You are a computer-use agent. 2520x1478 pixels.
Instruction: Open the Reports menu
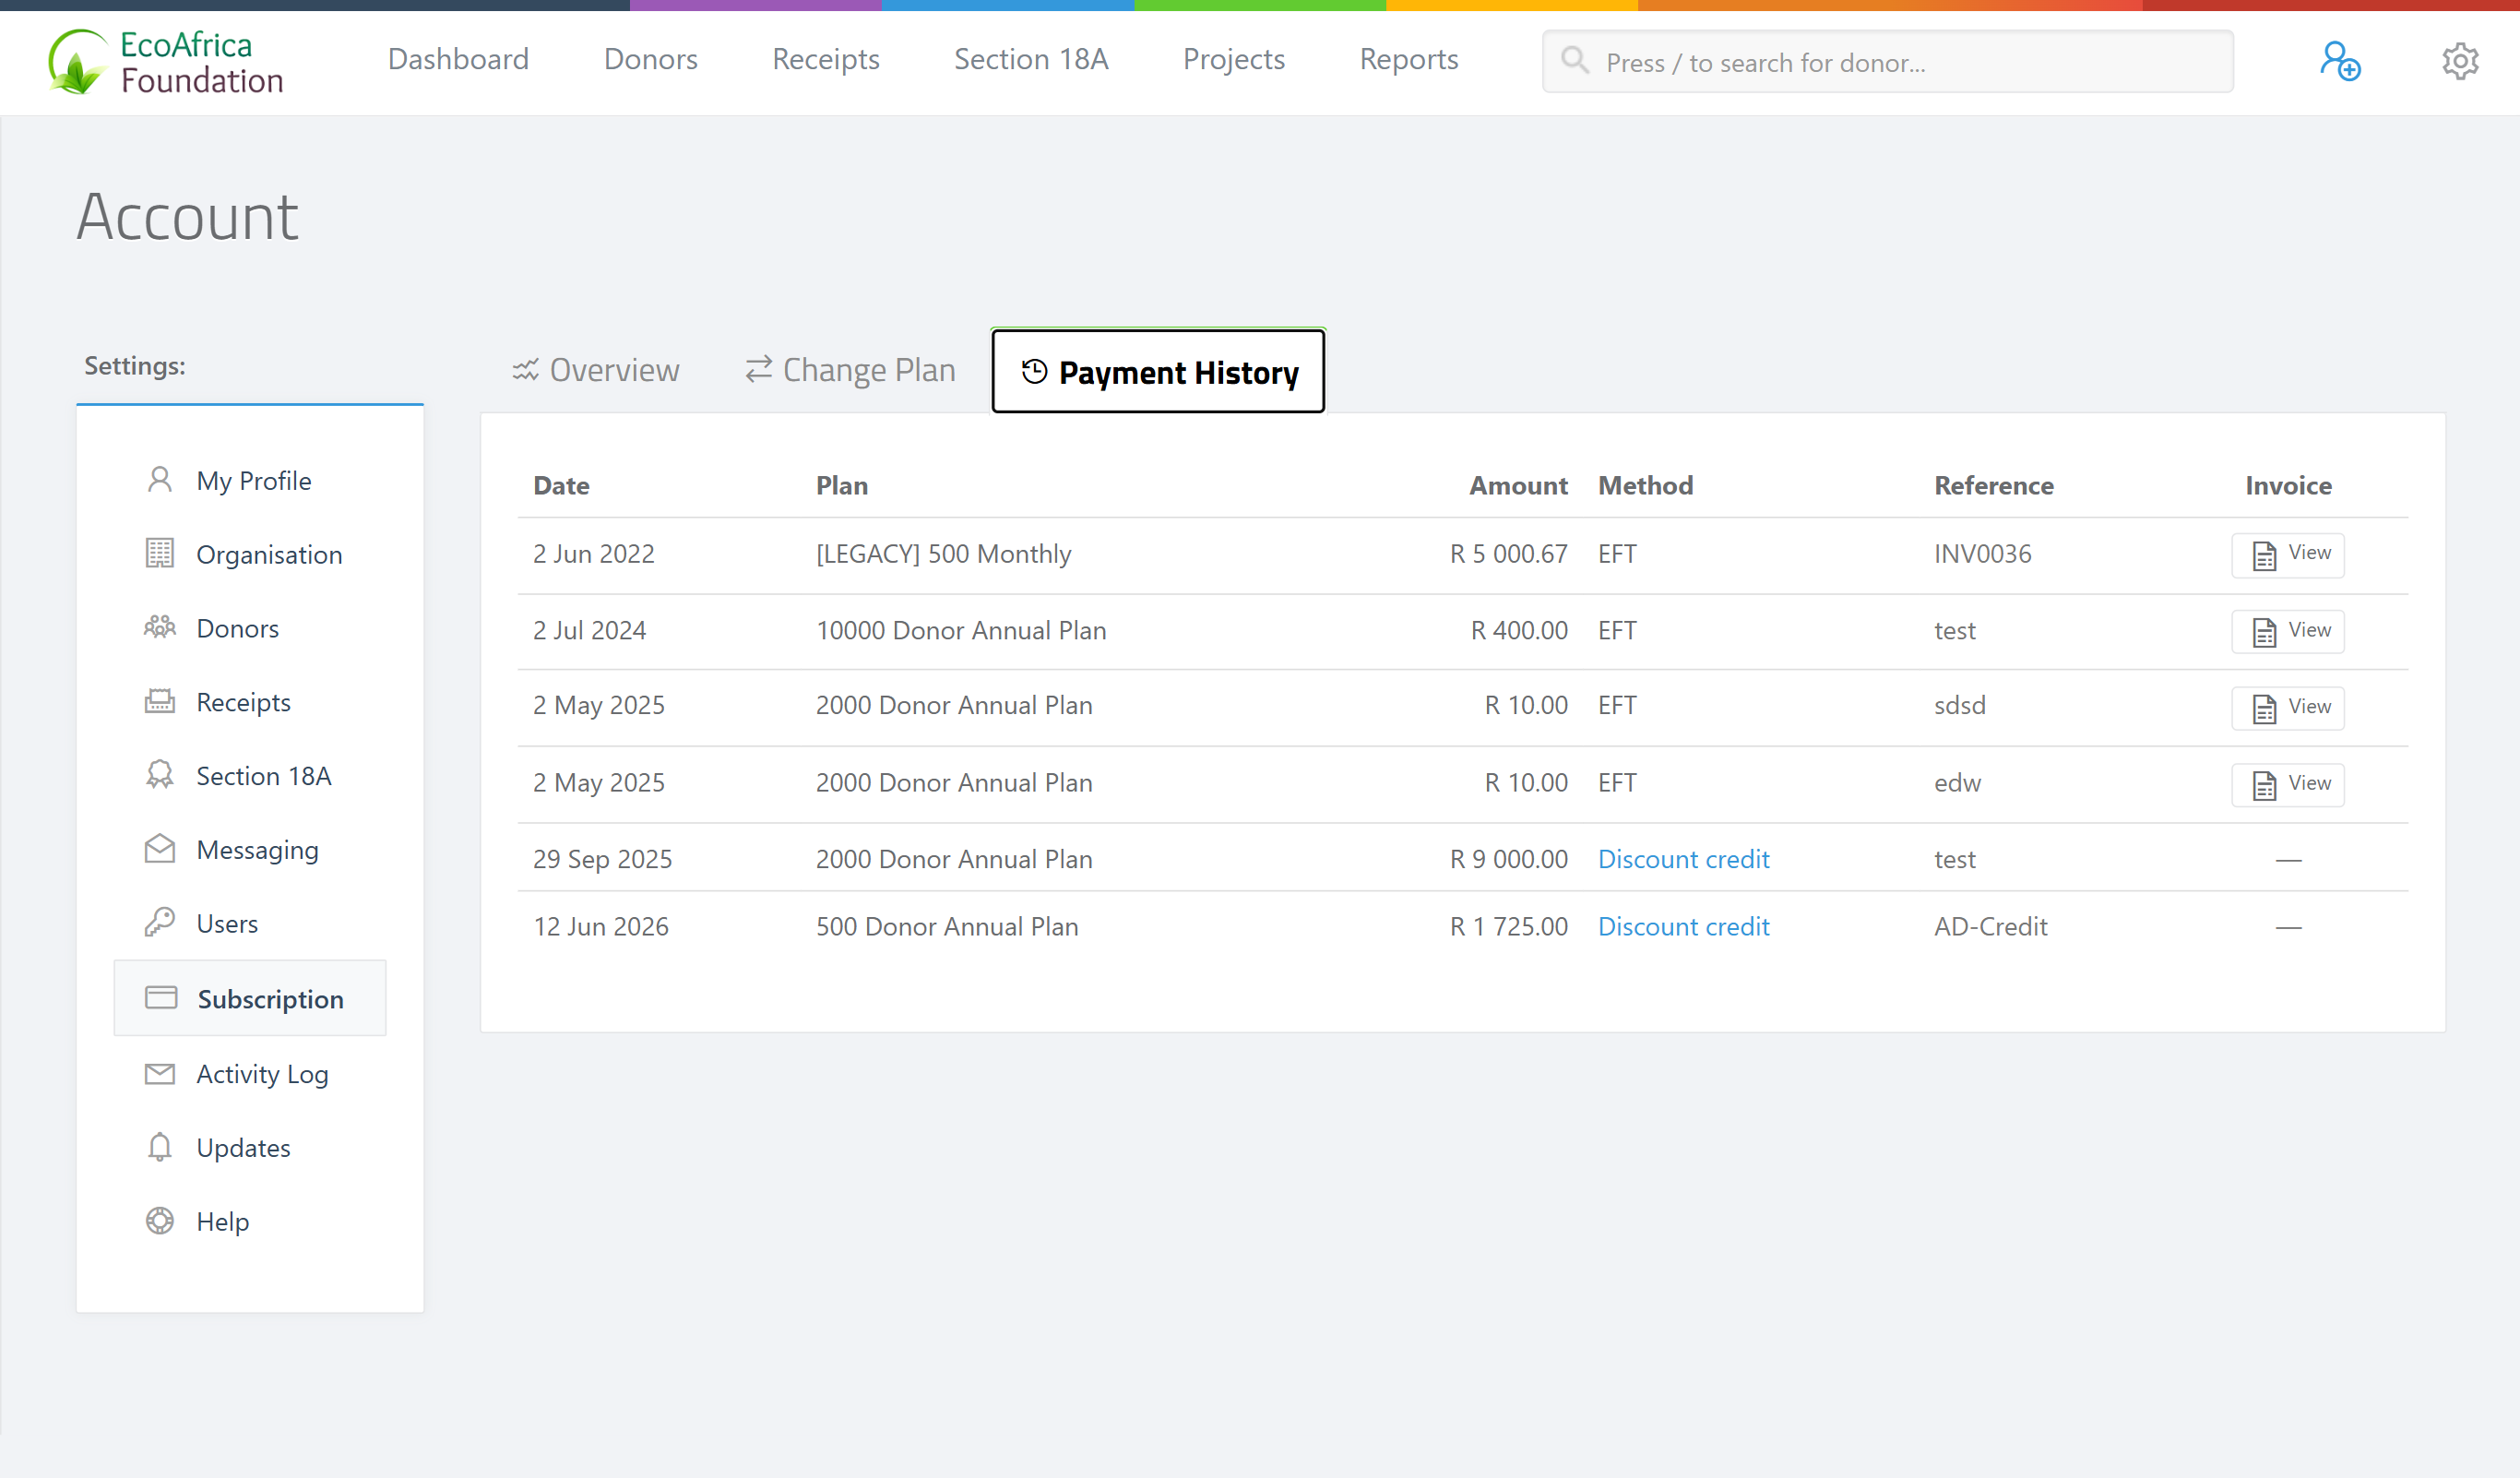click(1409, 60)
